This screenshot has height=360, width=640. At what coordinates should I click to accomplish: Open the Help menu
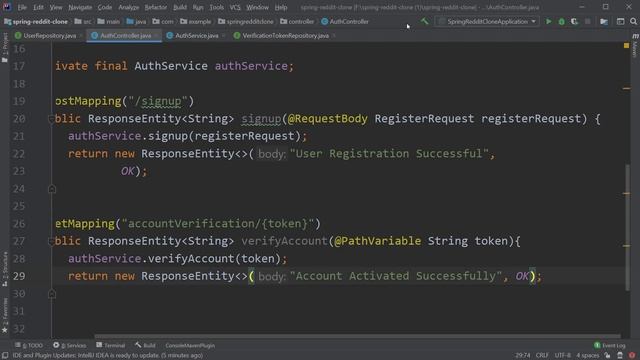281,7
